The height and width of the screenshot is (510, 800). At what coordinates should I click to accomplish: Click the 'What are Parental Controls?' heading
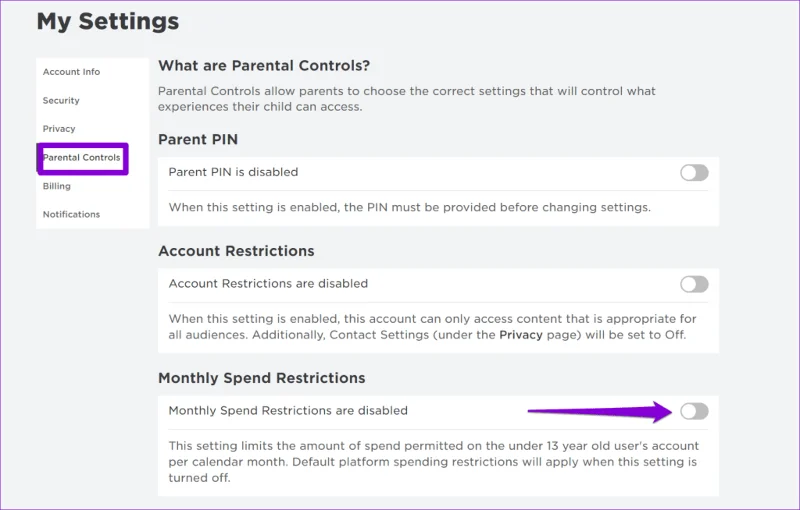[264, 66]
